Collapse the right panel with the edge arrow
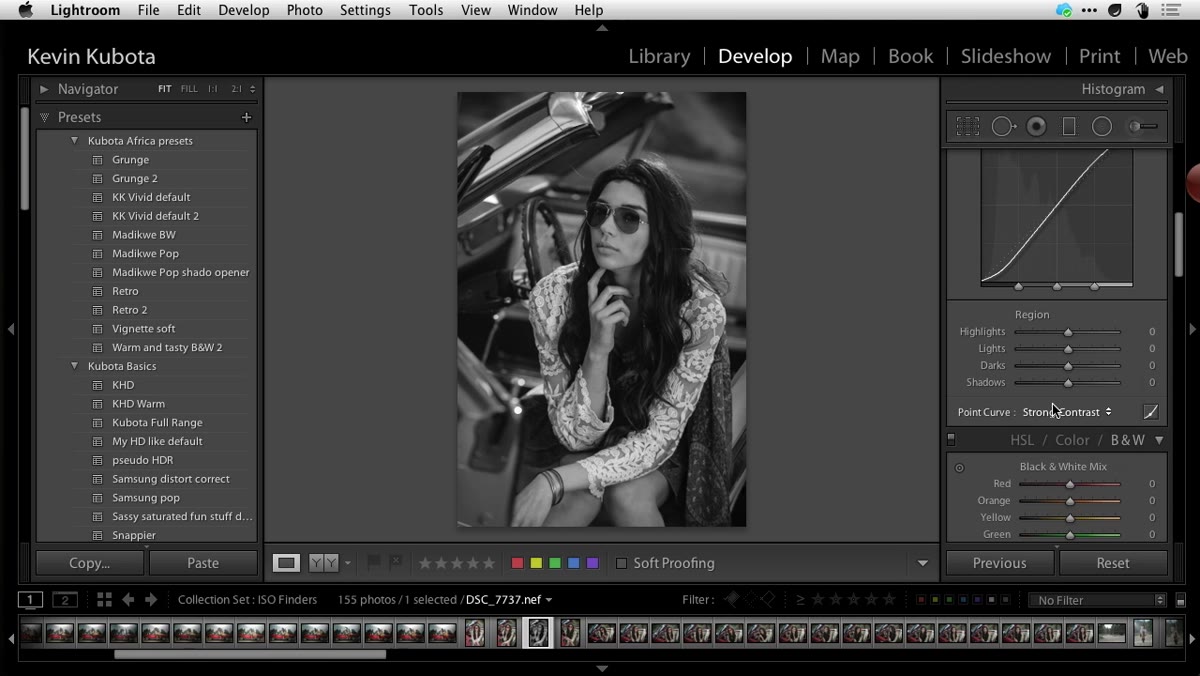This screenshot has width=1200, height=676. (1192, 329)
